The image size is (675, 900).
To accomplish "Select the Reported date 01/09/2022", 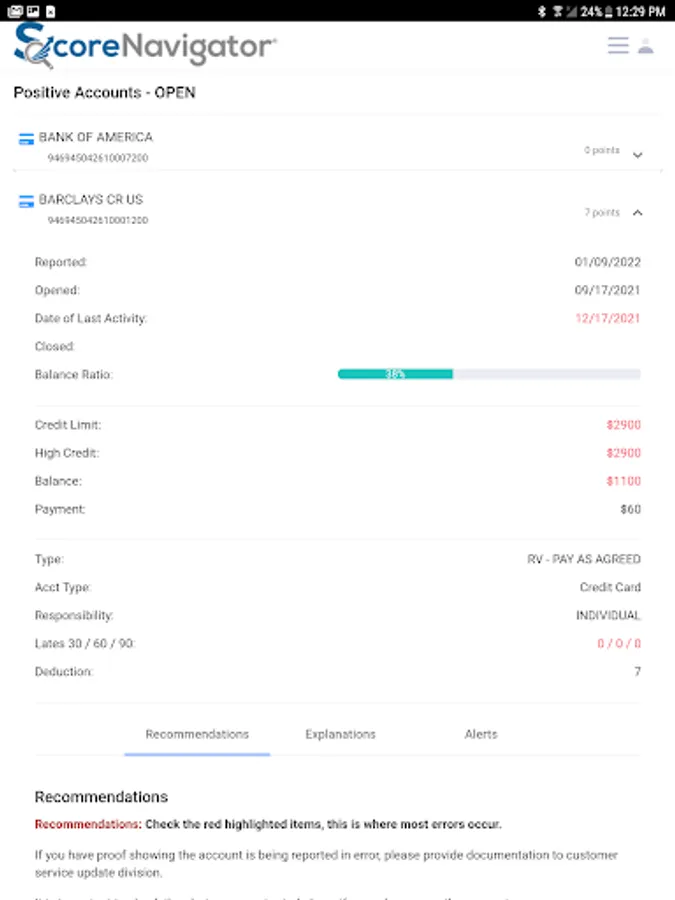I will click(607, 262).
